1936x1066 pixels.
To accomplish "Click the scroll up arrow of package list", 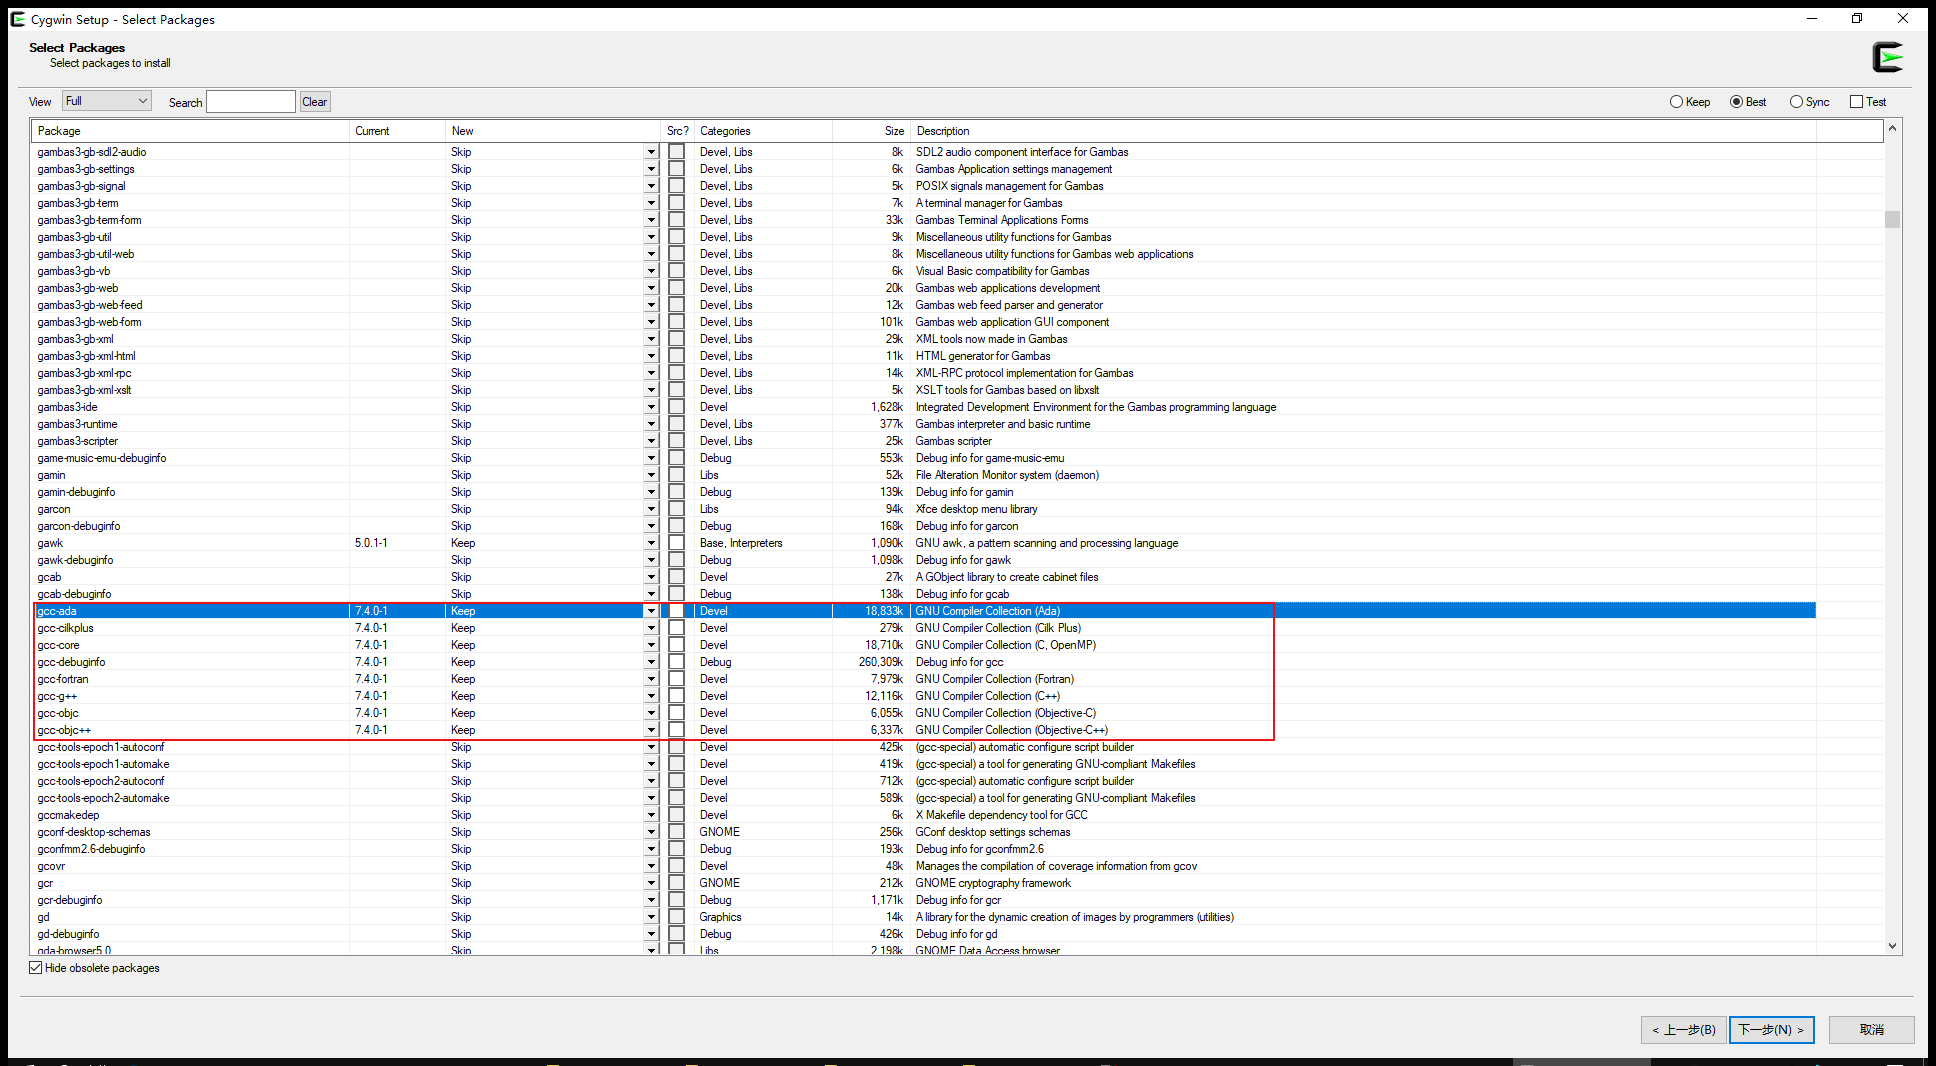I will click(1892, 130).
